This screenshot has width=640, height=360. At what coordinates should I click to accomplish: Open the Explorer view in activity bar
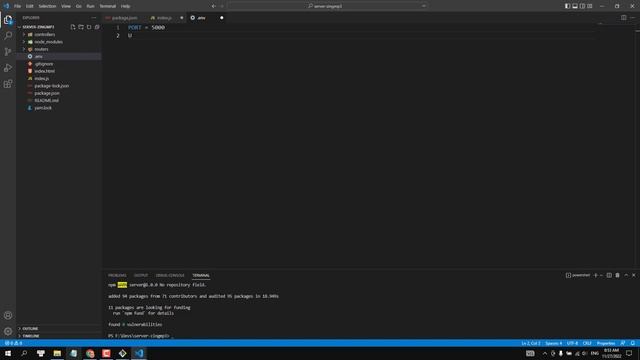[x=8, y=20]
